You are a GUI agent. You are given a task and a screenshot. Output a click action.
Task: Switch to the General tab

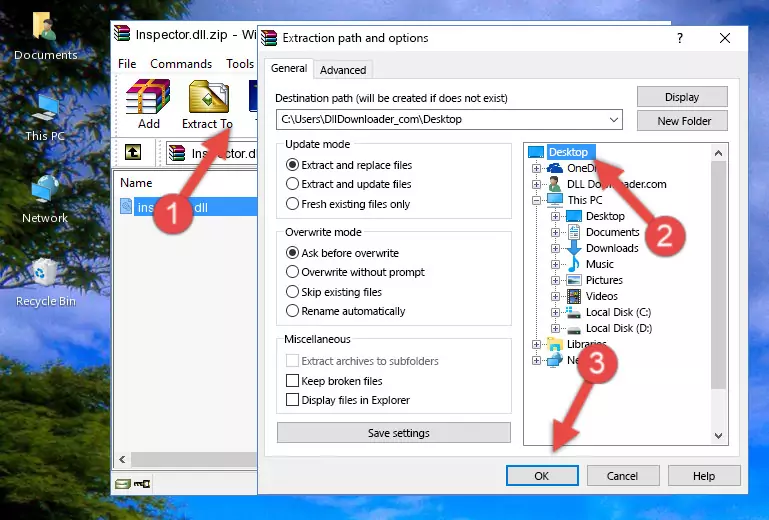(289, 68)
